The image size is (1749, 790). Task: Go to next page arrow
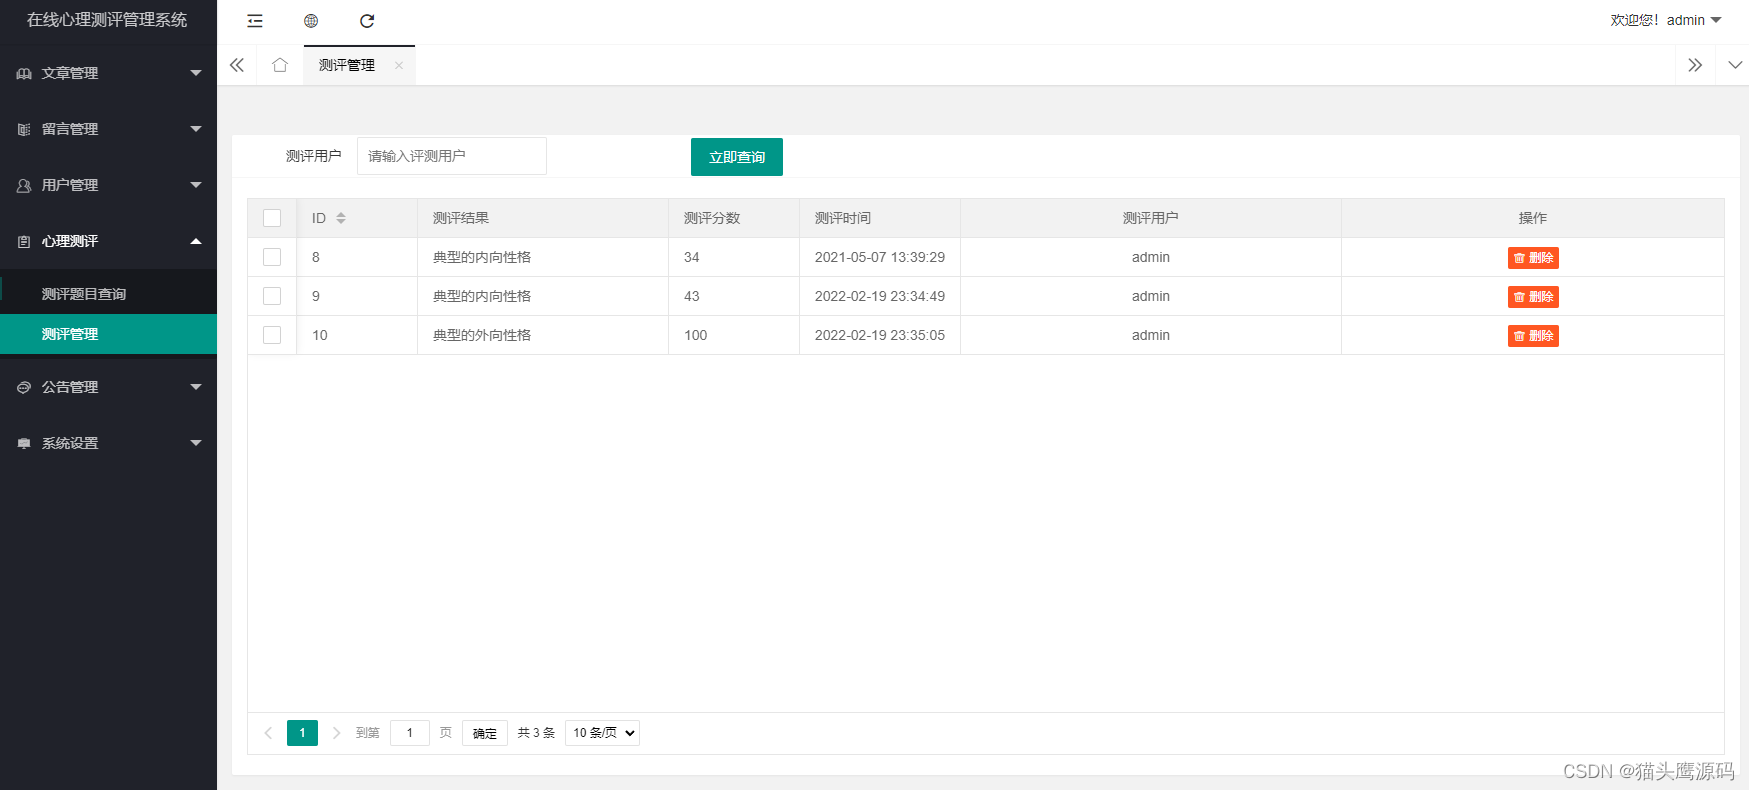click(336, 733)
